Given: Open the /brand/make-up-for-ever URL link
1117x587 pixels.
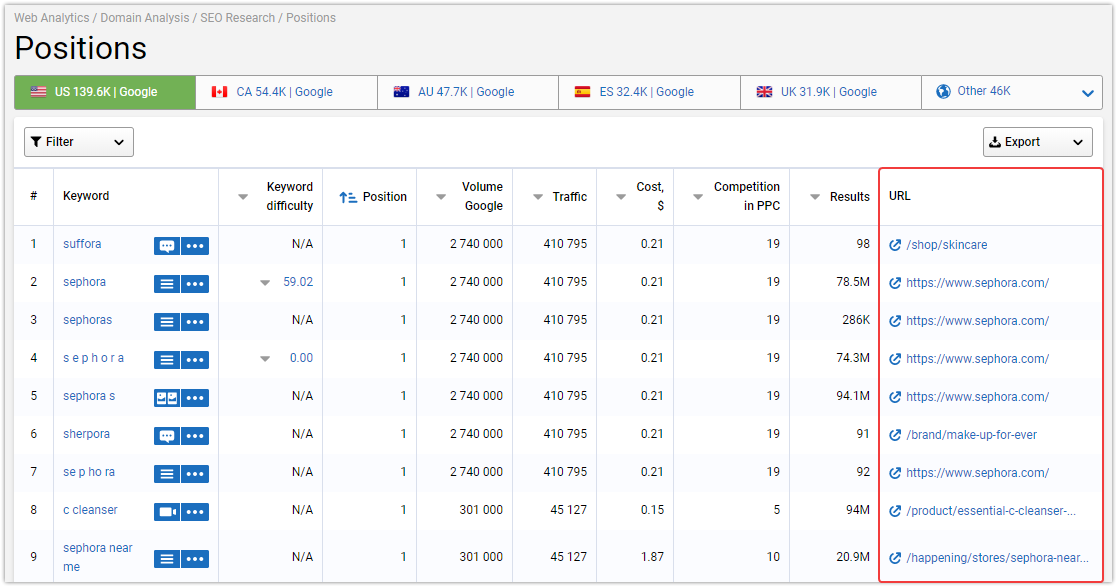Looking at the screenshot, I should tap(972, 435).
